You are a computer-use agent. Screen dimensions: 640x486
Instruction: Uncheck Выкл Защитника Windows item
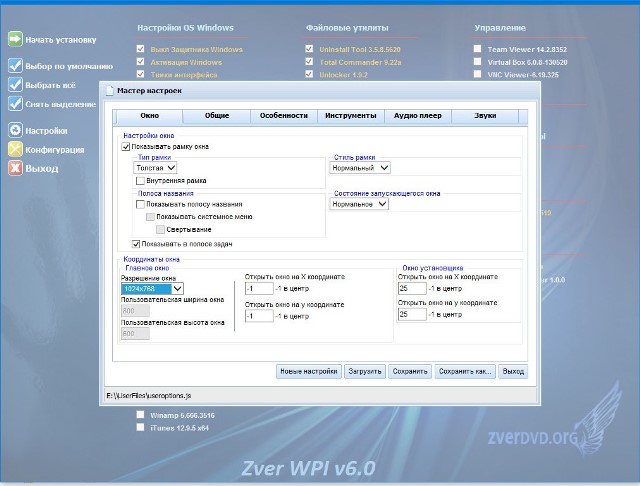click(140, 49)
